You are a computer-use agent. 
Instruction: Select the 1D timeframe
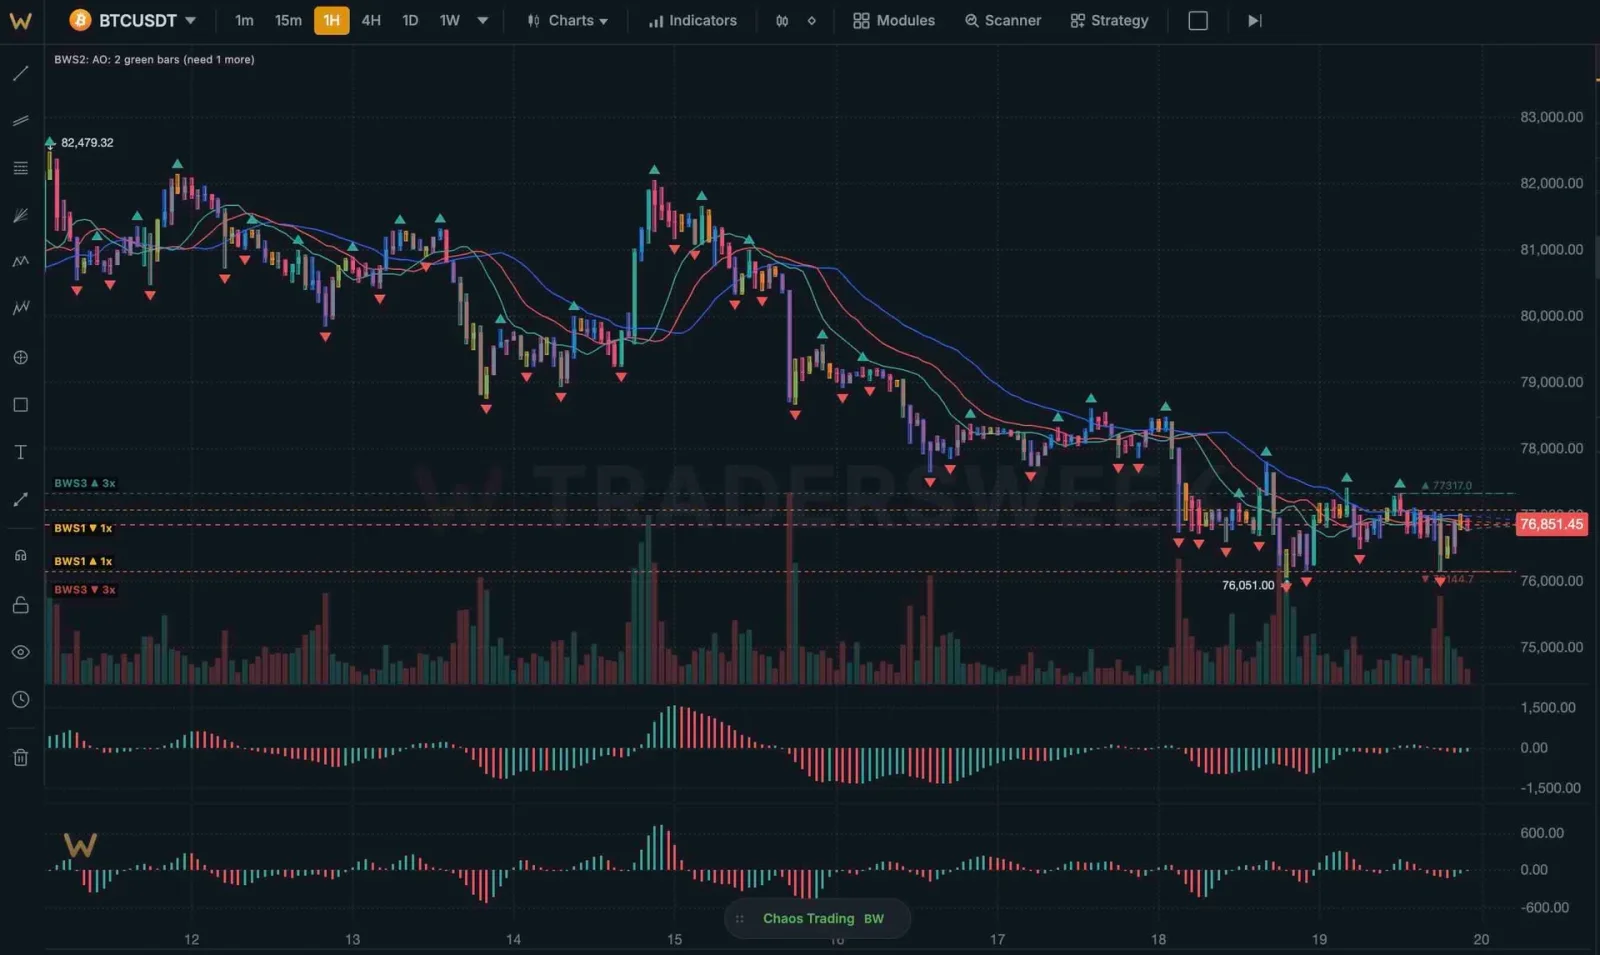click(x=410, y=20)
